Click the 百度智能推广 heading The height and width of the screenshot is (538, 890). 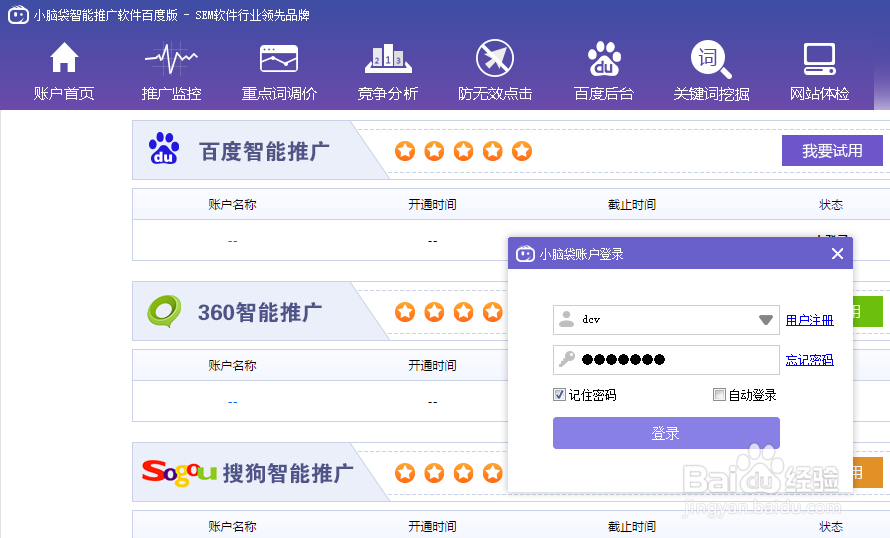pyautogui.click(x=264, y=152)
